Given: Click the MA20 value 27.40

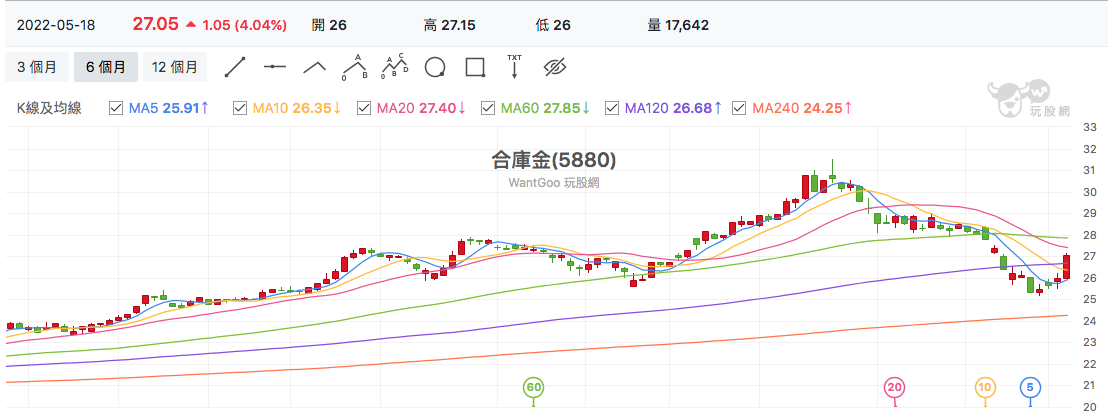Looking at the screenshot, I should coord(438,109).
